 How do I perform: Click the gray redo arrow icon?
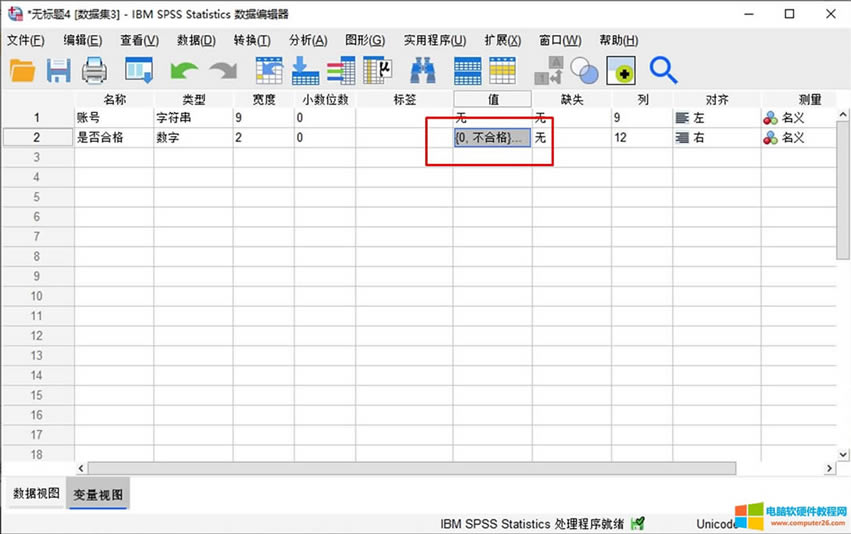(x=224, y=71)
